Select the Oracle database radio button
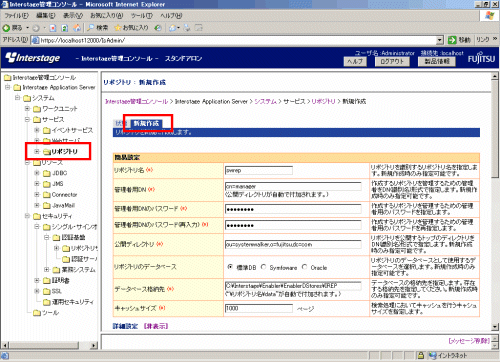 (x=305, y=267)
